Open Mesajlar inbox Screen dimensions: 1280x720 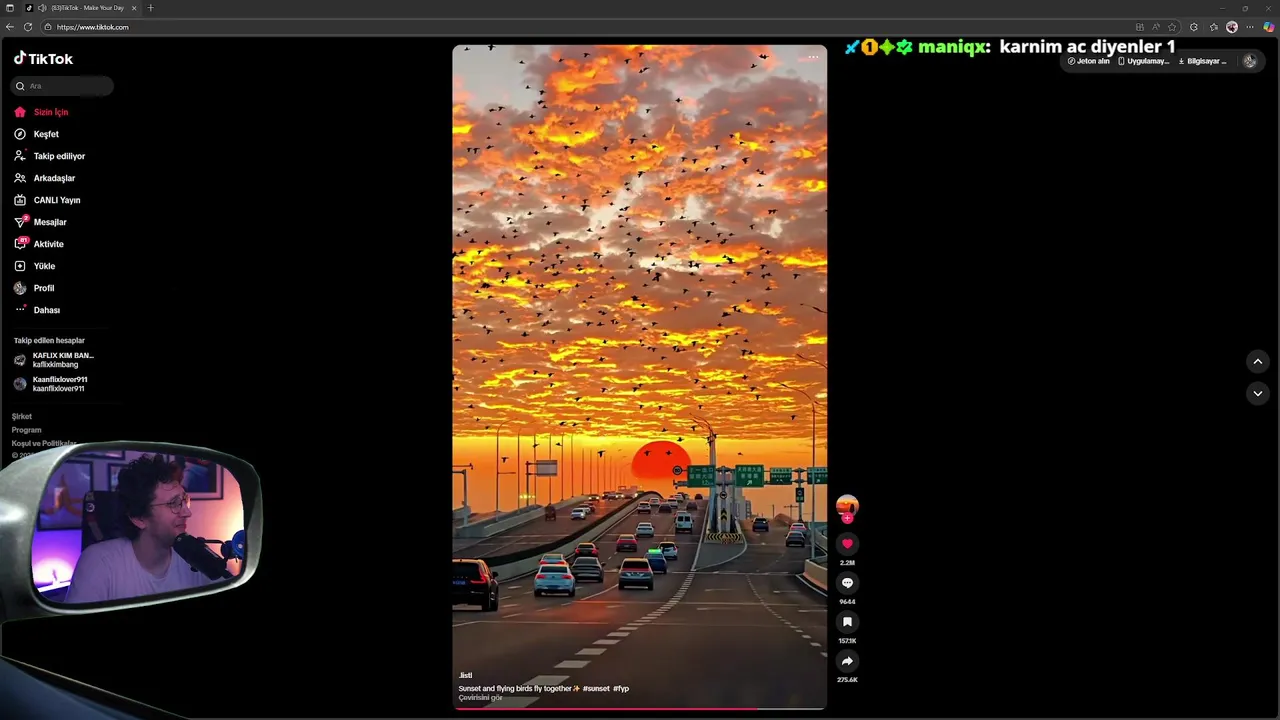(x=40, y=222)
